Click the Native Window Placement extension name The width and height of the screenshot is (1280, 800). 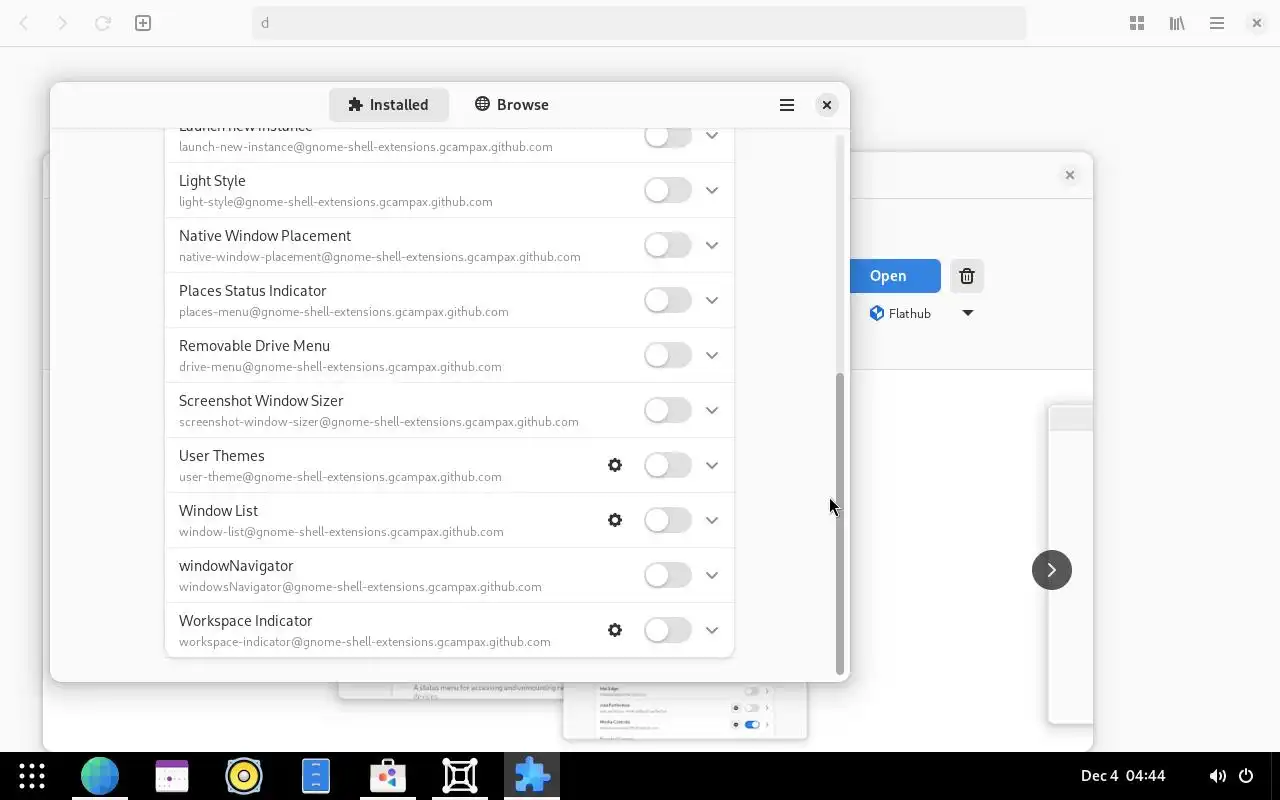(265, 236)
